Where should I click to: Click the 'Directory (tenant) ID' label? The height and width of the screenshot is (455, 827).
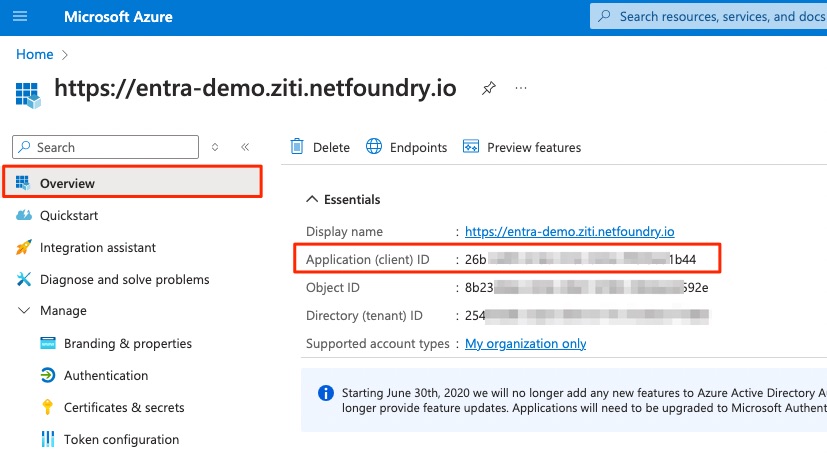click(364, 315)
